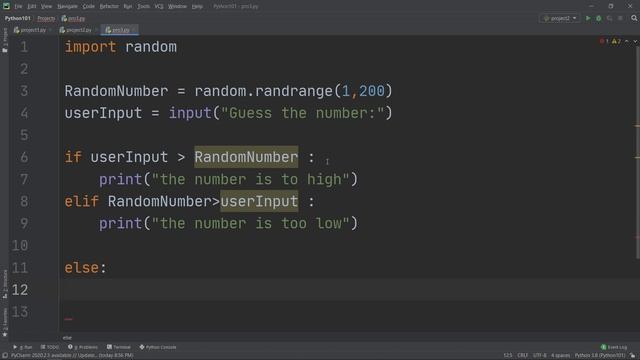Open the Edit menu
Image resolution: width=640 pixels, height=360 pixels.
point(31,6)
